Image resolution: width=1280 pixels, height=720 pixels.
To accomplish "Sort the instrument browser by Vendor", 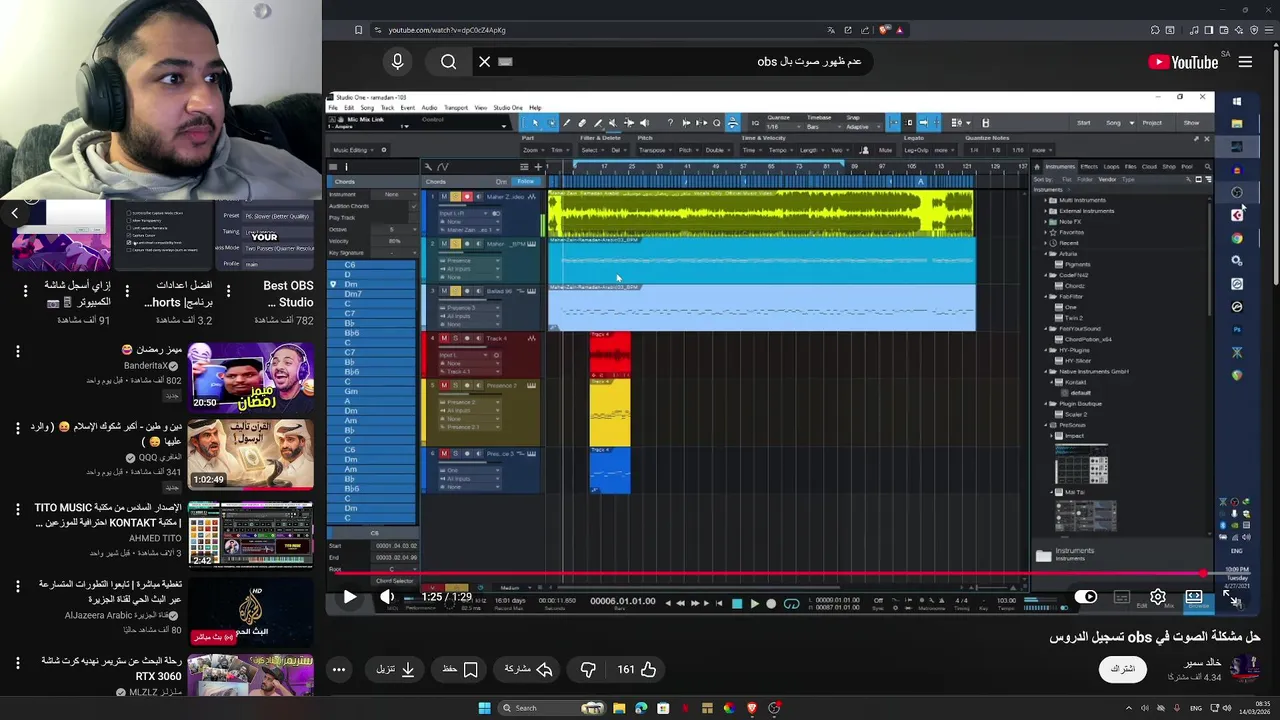I will point(1107,180).
